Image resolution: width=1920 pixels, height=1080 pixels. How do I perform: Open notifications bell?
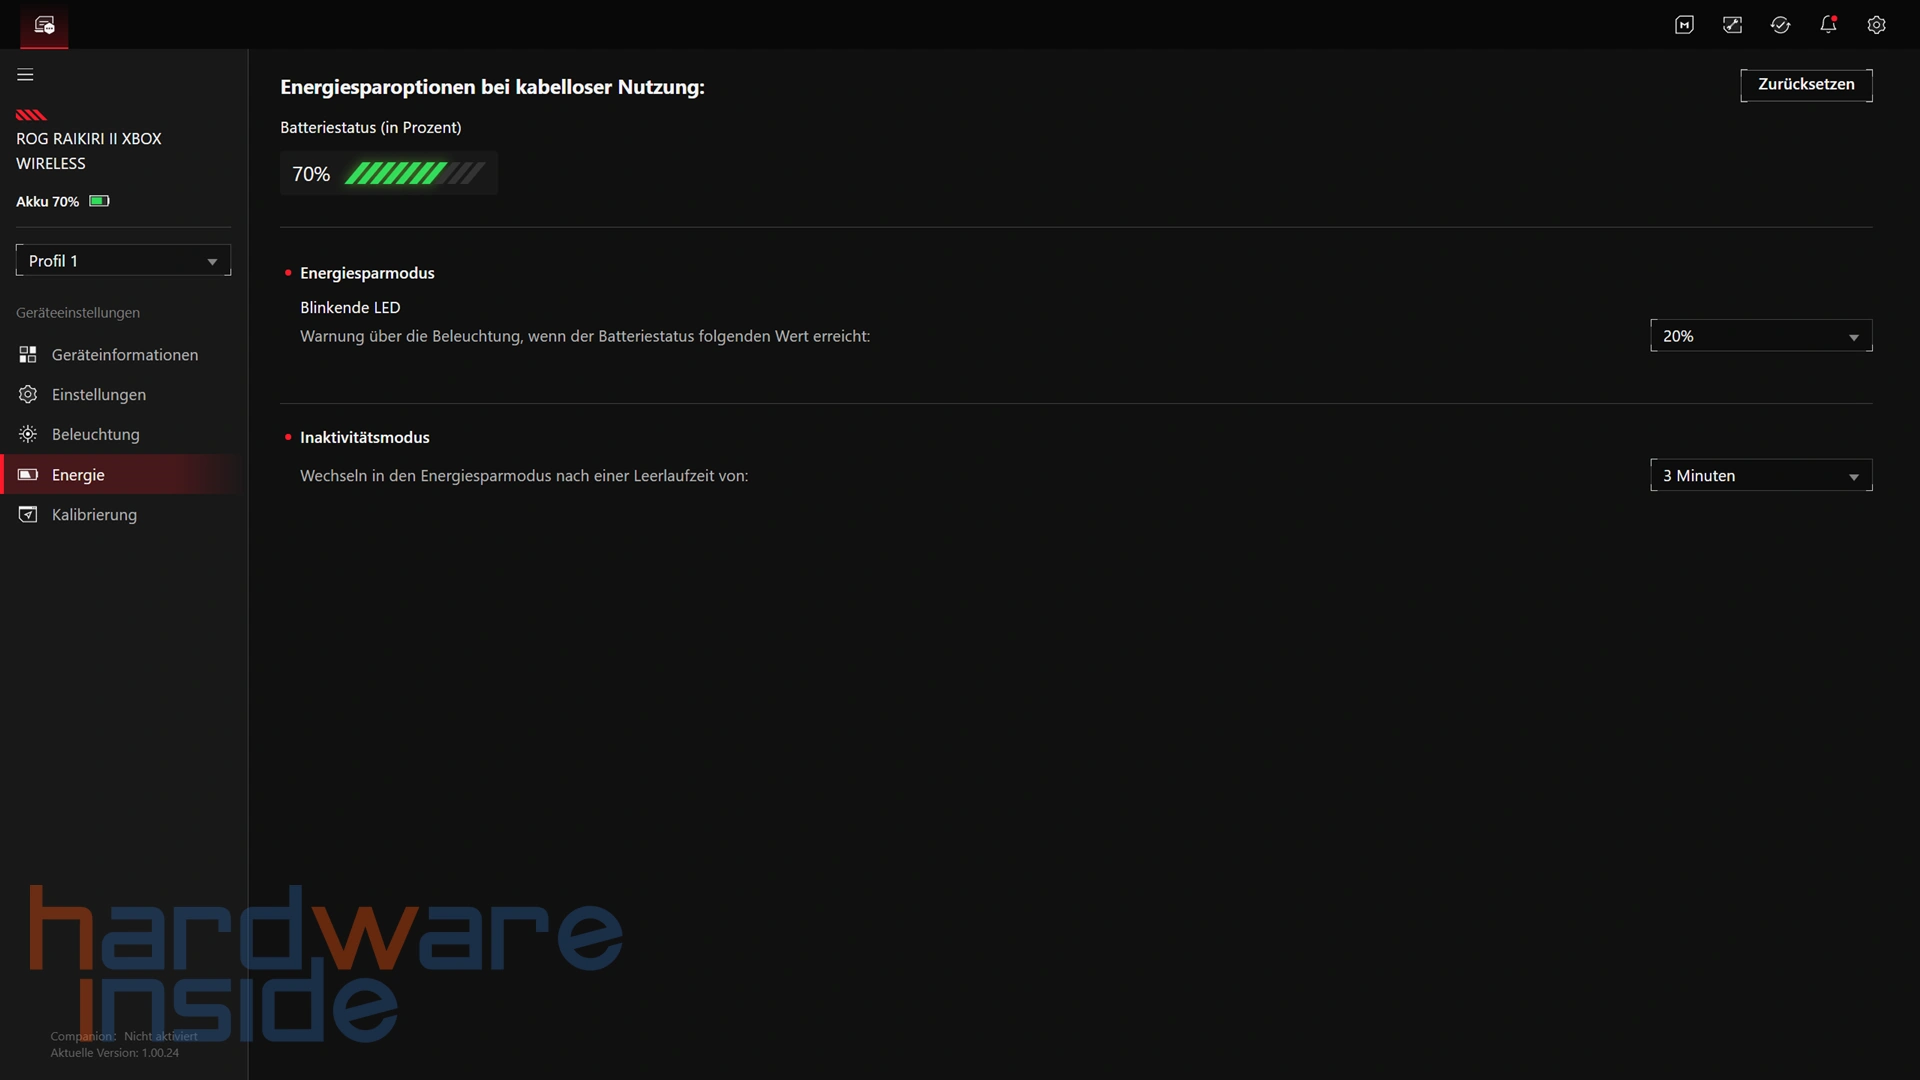click(1828, 25)
